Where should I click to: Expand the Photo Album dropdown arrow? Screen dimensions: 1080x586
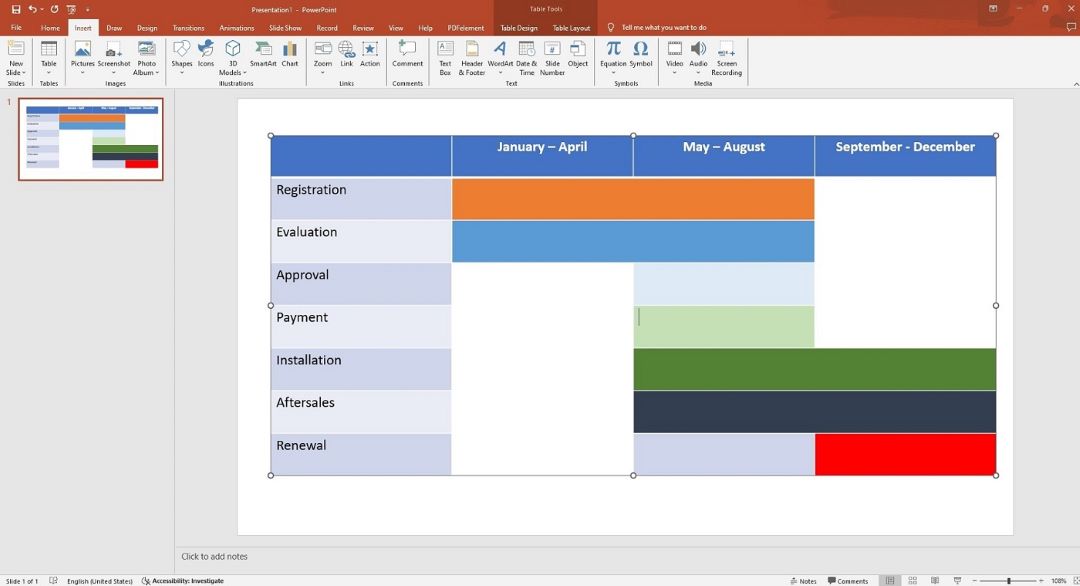[x=157, y=72]
